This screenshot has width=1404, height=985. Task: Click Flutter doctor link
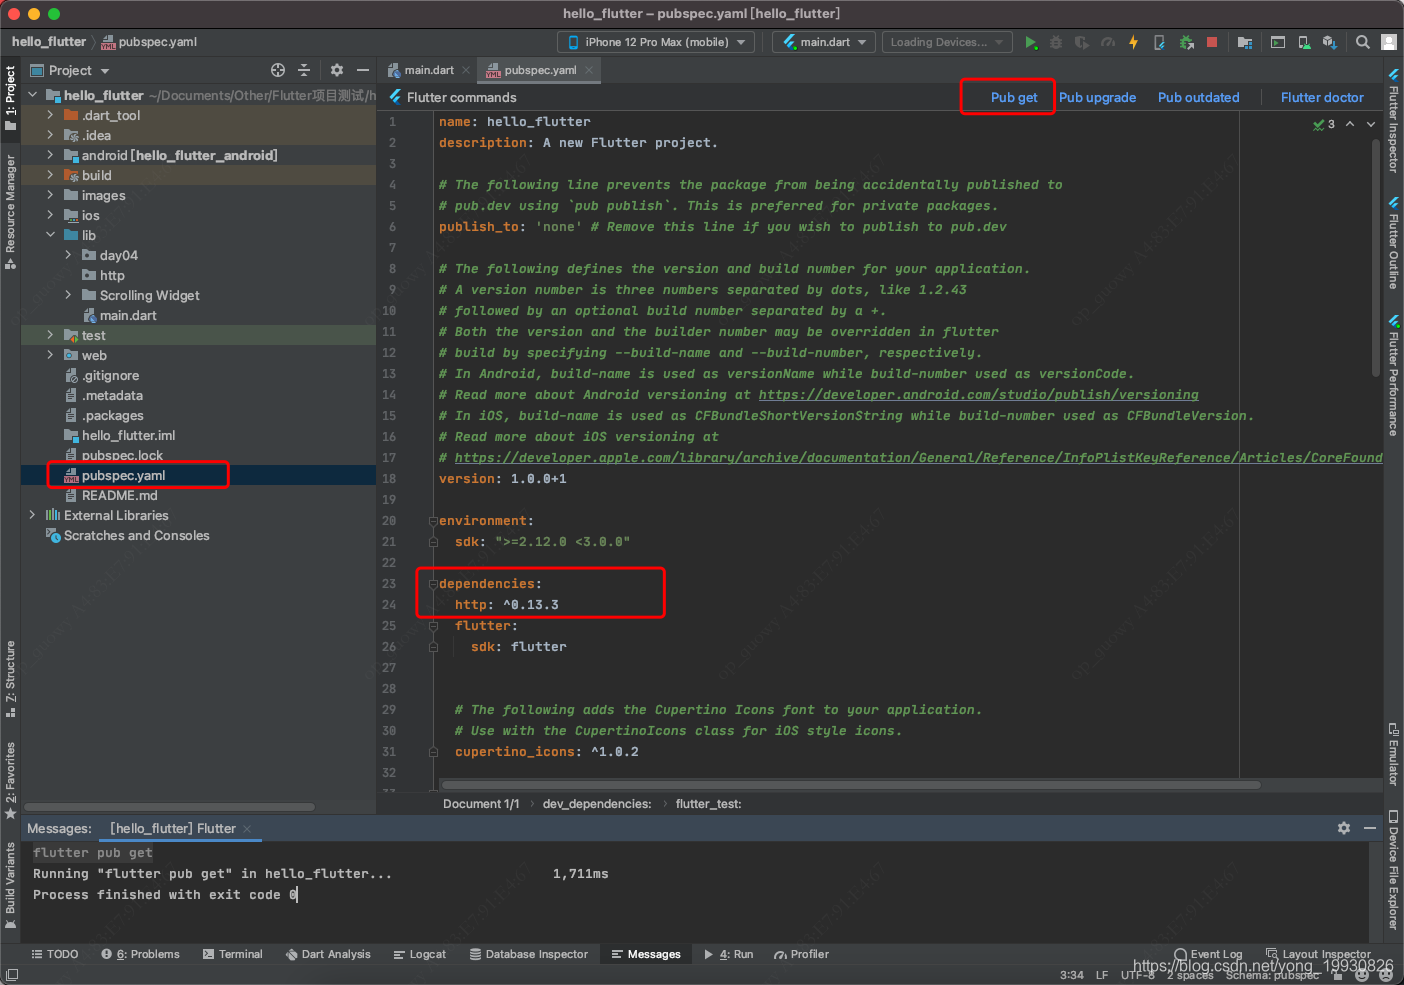click(1322, 97)
